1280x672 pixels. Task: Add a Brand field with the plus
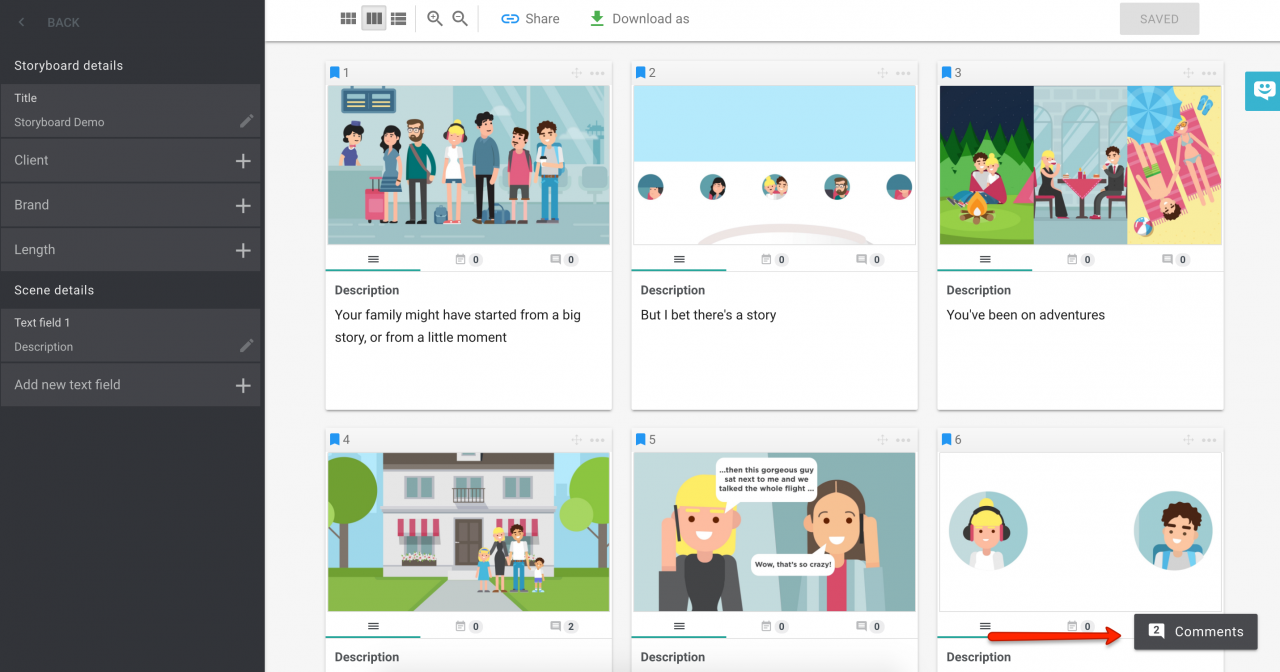243,206
